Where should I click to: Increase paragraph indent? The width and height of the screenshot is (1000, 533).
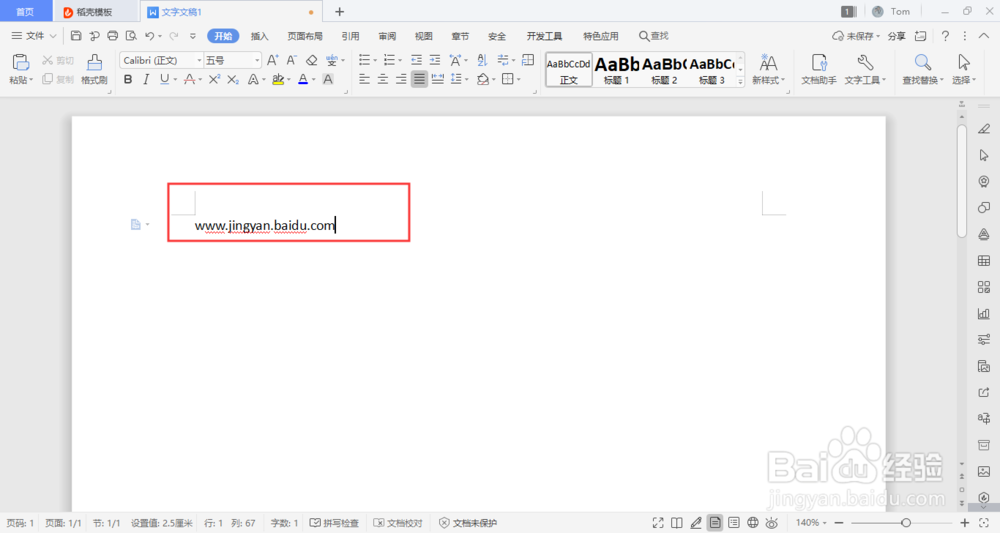pyautogui.click(x=435, y=60)
